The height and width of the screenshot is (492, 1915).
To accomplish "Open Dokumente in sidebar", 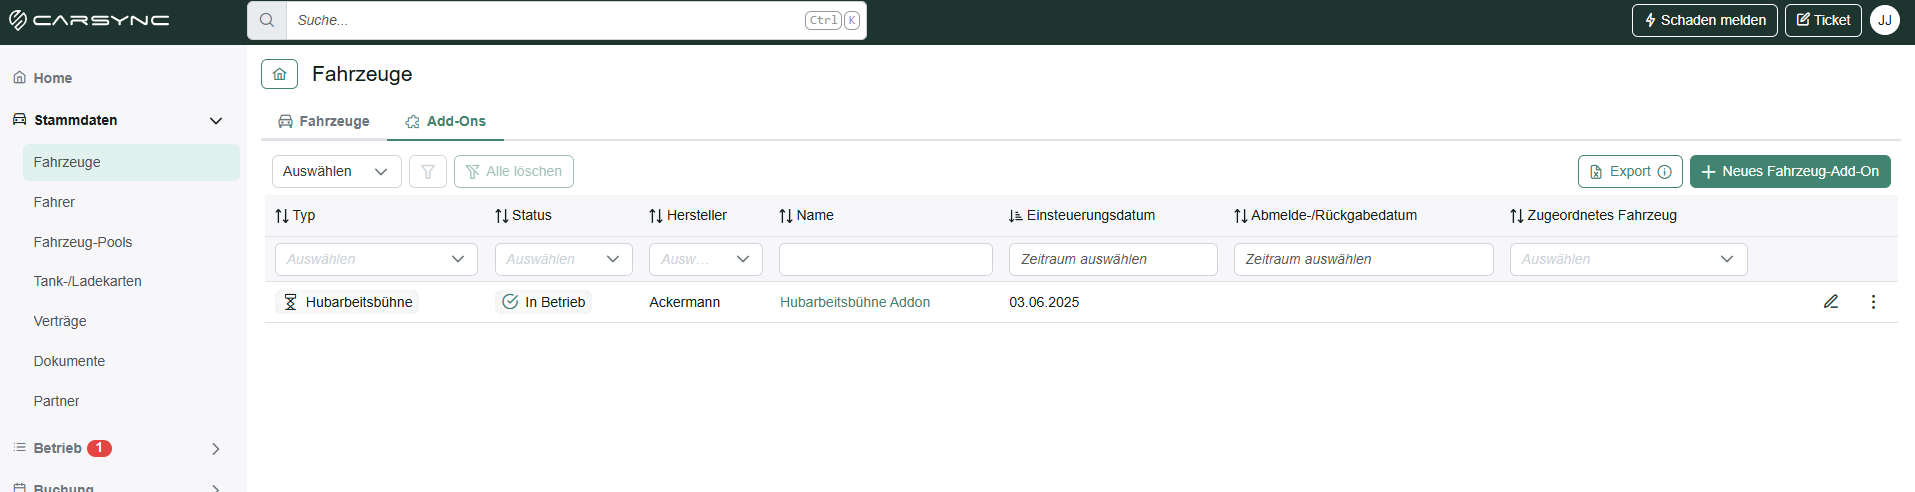I will click(69, 361).
